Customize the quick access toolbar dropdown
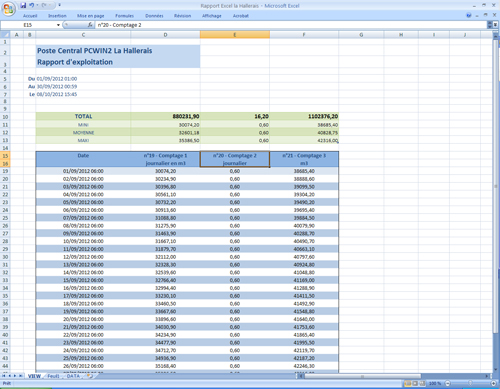The height and width of the screenshot is (389, 500). [59, 5]
